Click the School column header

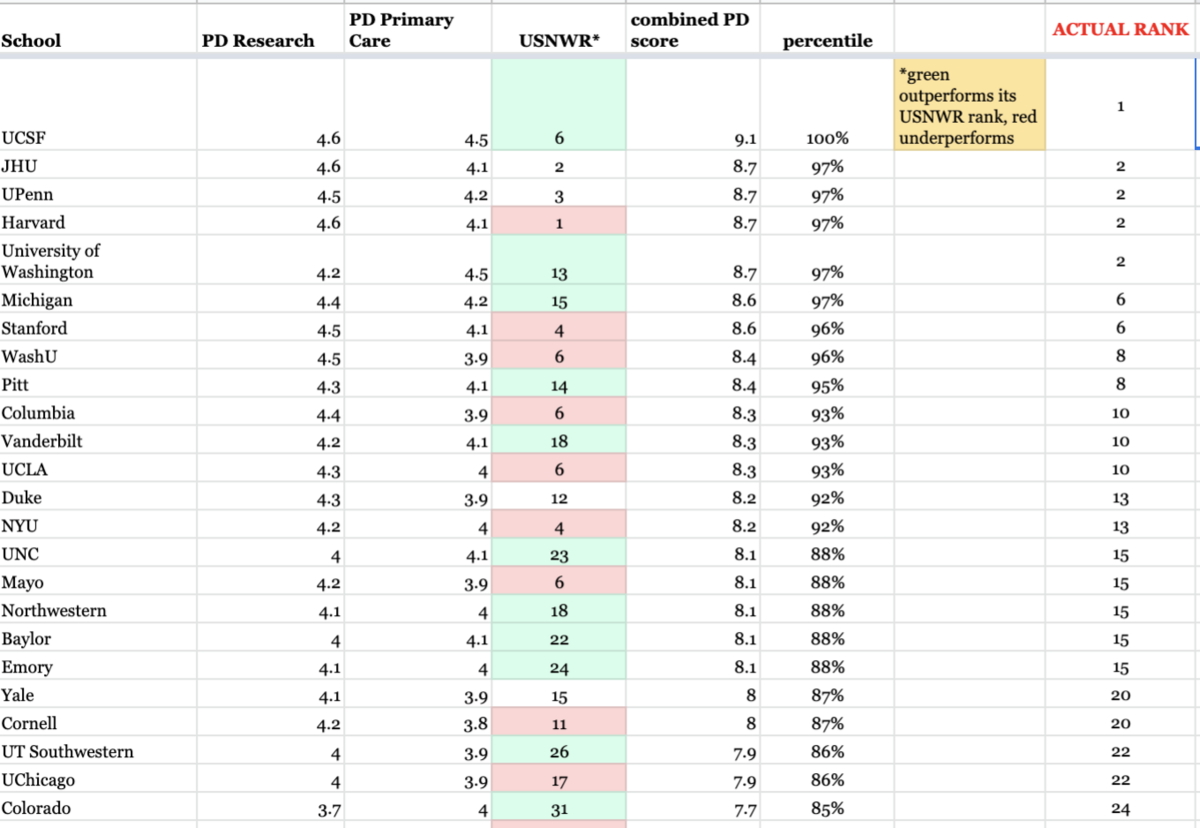click(x=31, y=41)
